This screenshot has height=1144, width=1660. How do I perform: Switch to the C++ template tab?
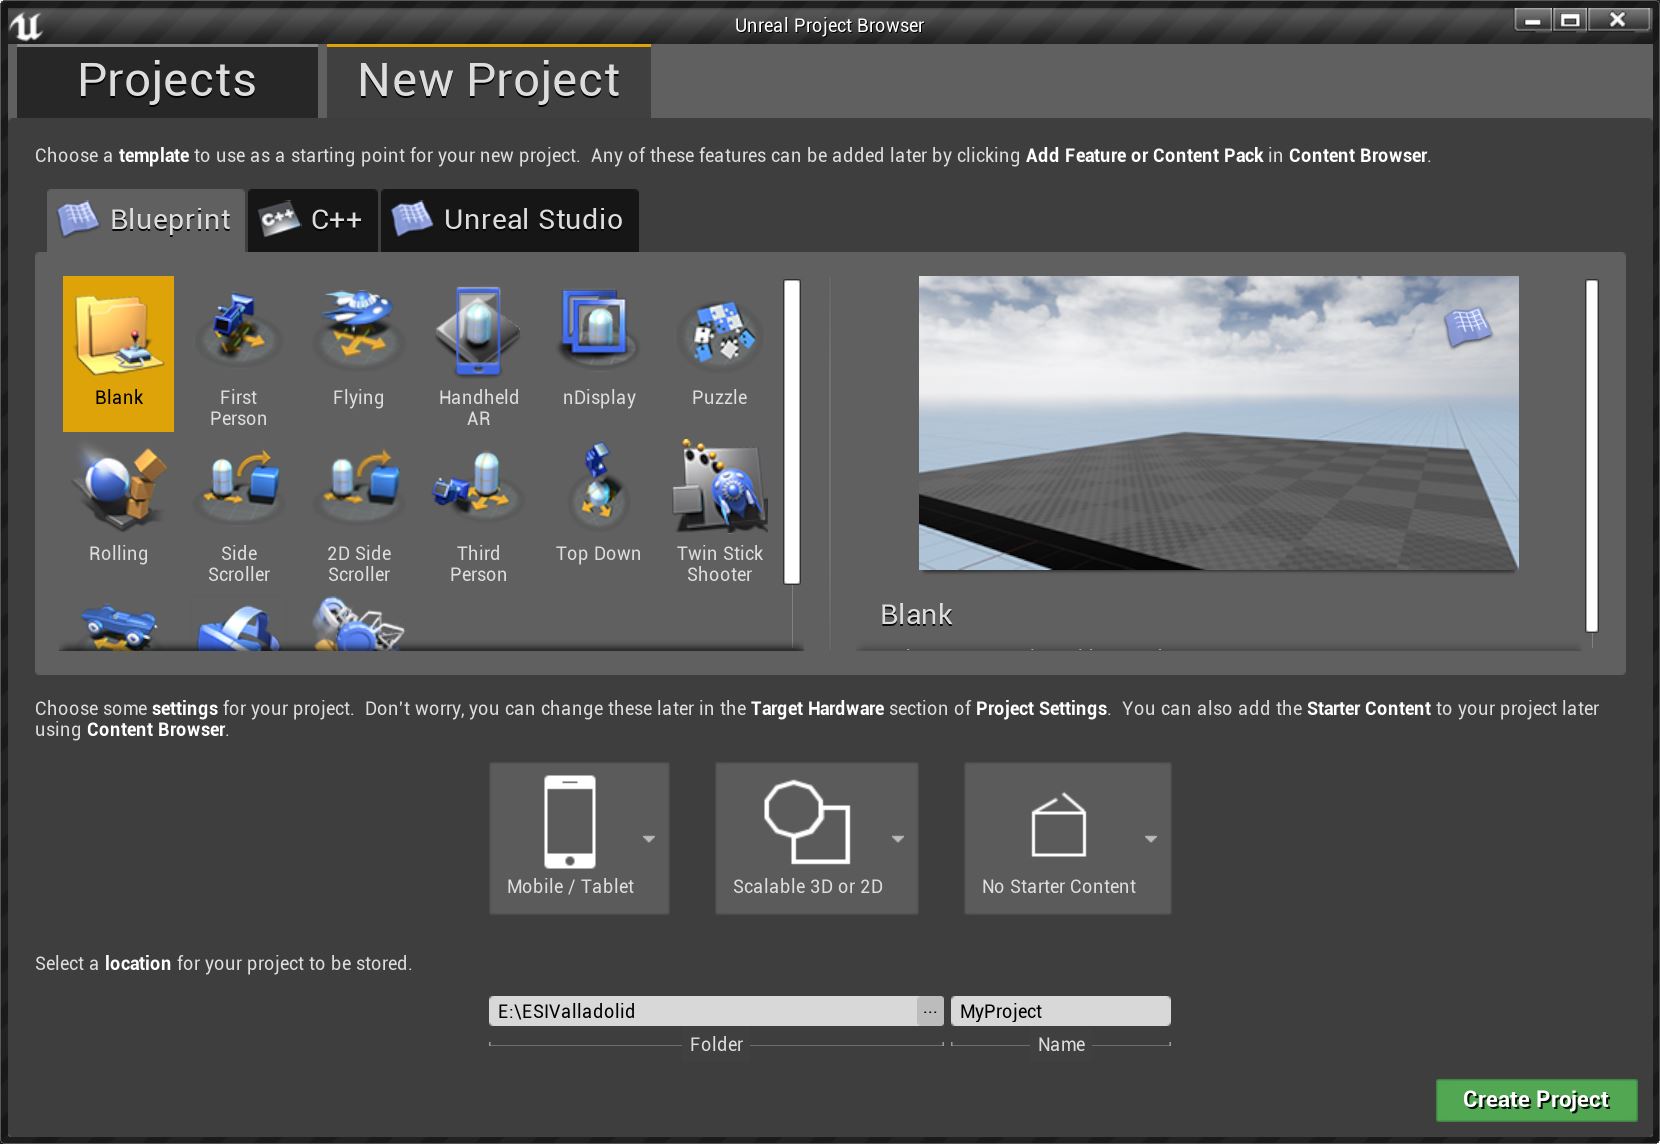point(312,220)
